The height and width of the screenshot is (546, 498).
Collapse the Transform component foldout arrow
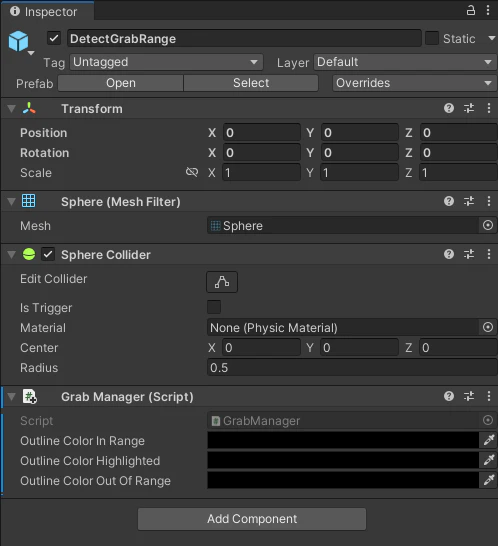(11, 109)
